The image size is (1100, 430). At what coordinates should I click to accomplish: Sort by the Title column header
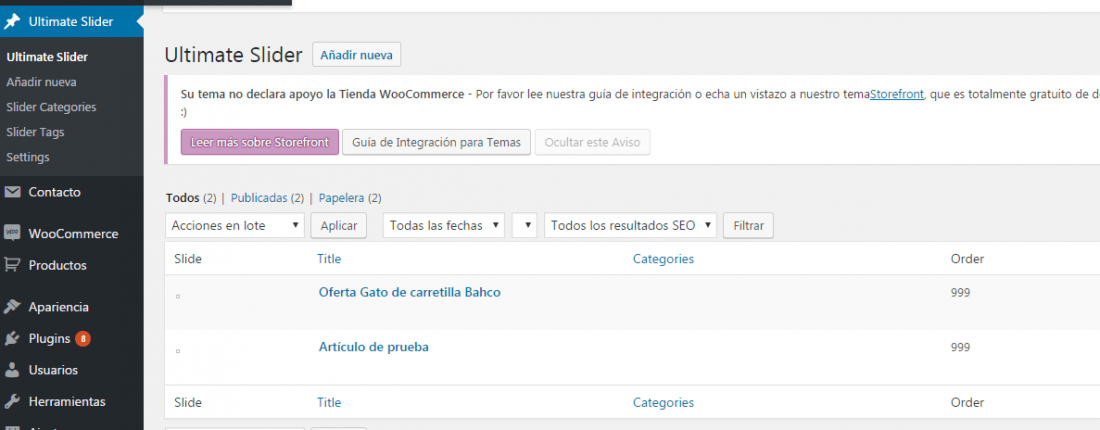329,259
